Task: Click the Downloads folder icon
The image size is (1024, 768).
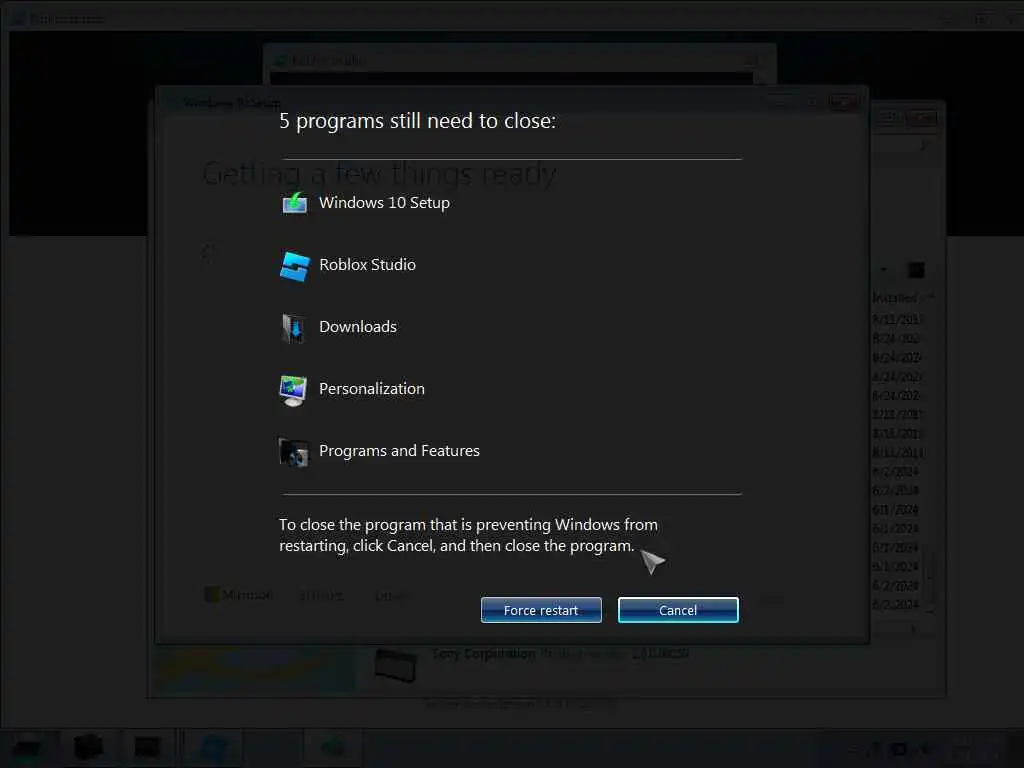Action: (294, 328)
